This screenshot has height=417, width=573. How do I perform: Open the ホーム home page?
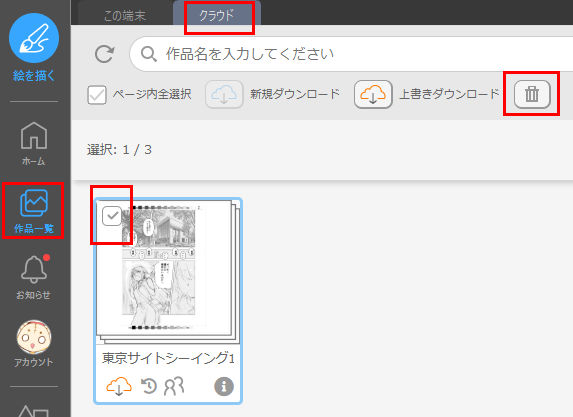click(x=34, y=143)
